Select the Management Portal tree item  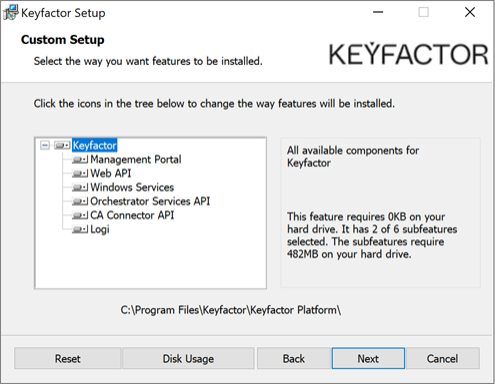coord(136,160)
